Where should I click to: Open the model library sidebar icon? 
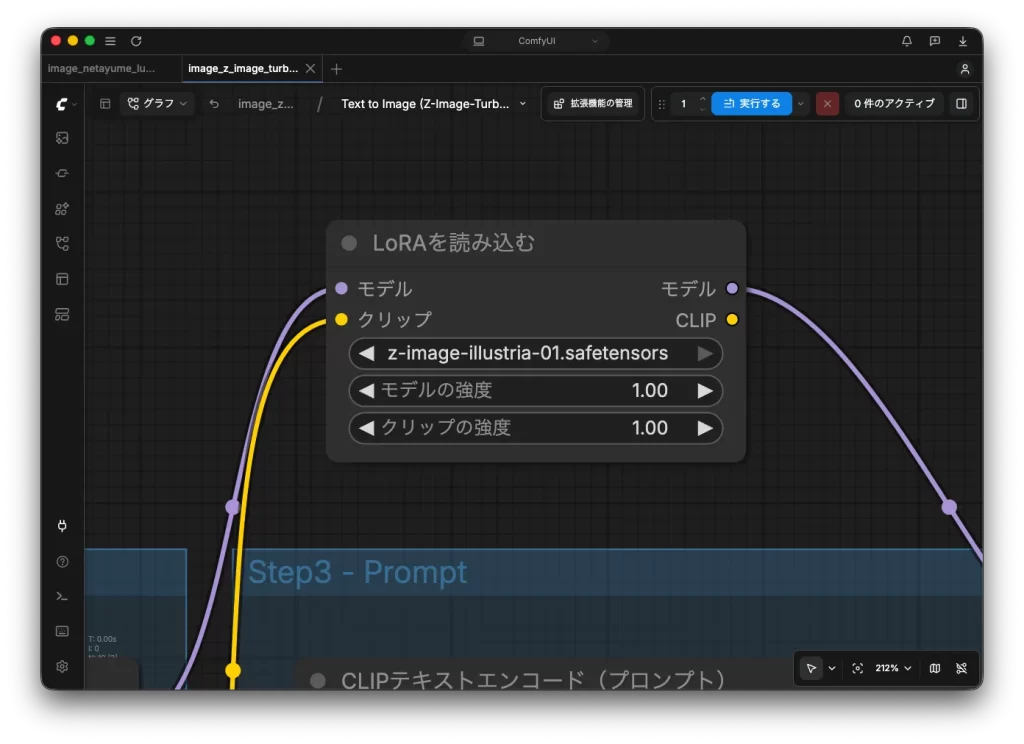pyautogui.click(x=62, y=208)
